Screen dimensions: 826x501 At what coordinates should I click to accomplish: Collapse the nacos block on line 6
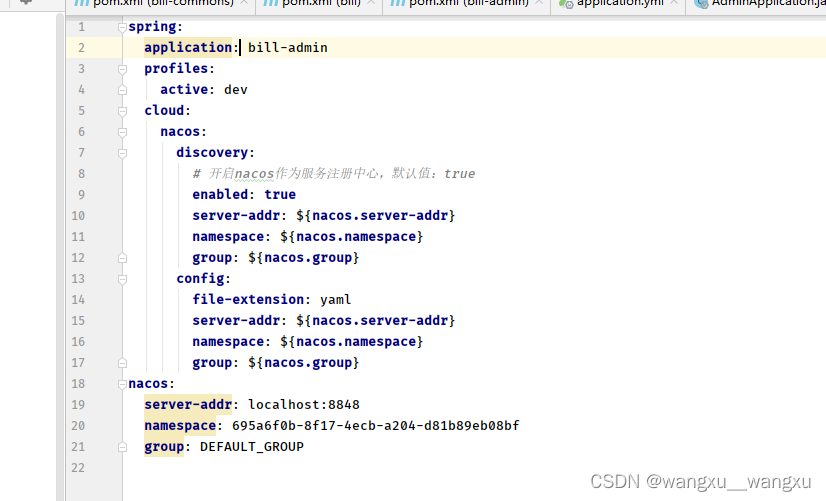click(x=122, y=132)
